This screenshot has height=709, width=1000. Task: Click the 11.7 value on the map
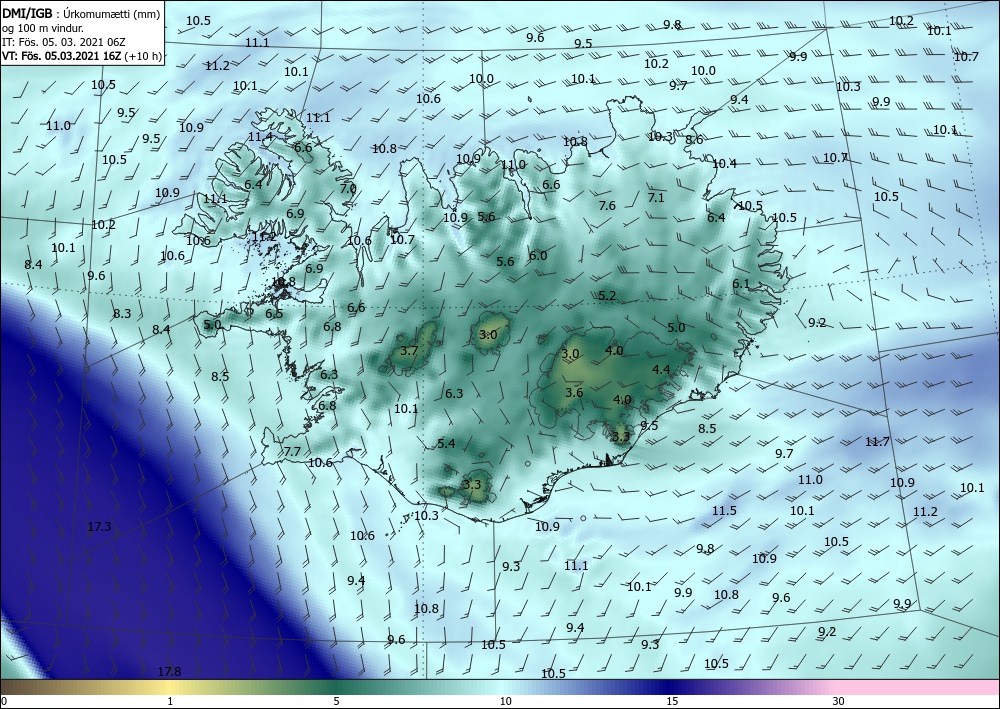point(877,441)
